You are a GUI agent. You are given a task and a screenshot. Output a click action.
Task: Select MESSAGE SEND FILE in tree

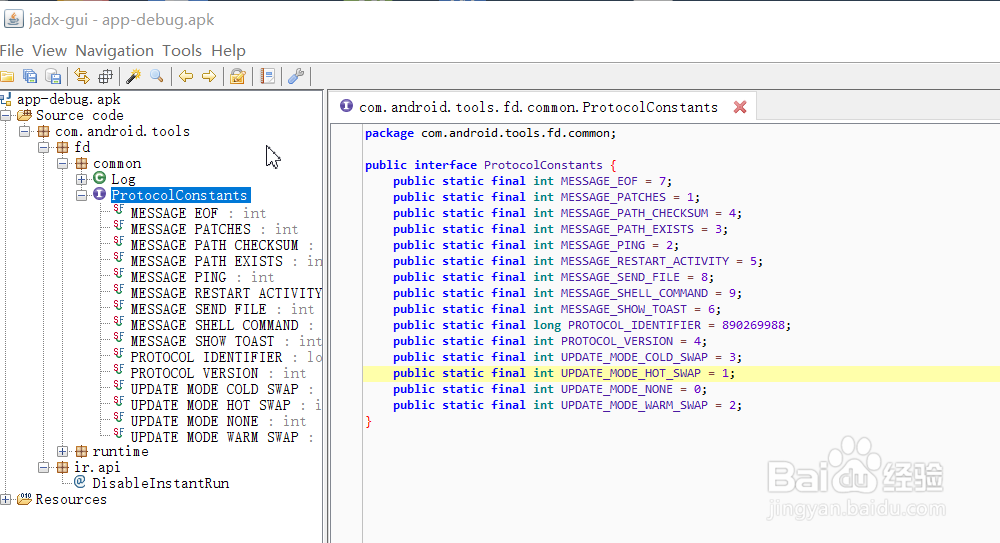(x=222, y=309)
